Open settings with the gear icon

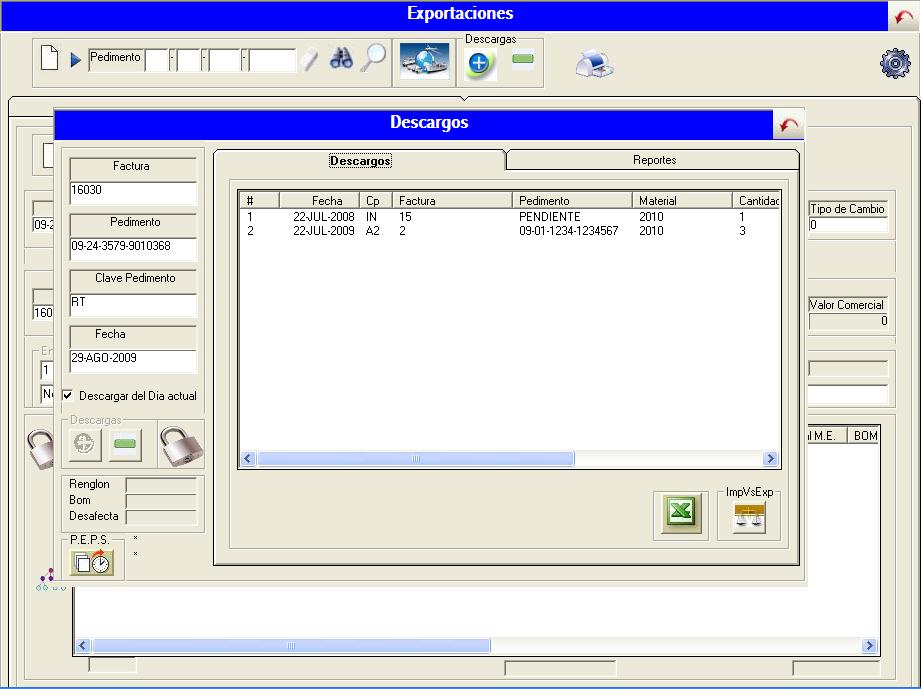(x=895, y=63)
